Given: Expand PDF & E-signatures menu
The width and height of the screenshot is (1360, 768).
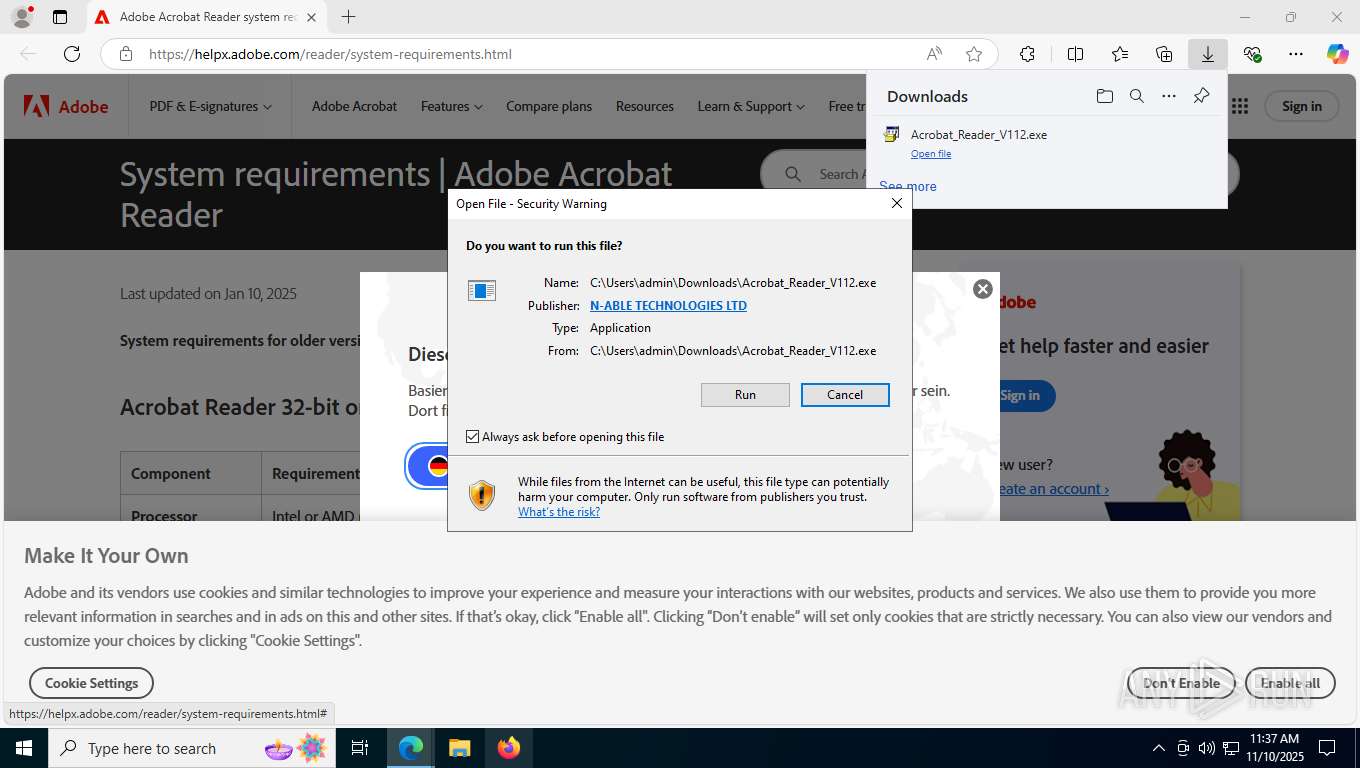Looking at the screenshot, I should click(210, 106).
